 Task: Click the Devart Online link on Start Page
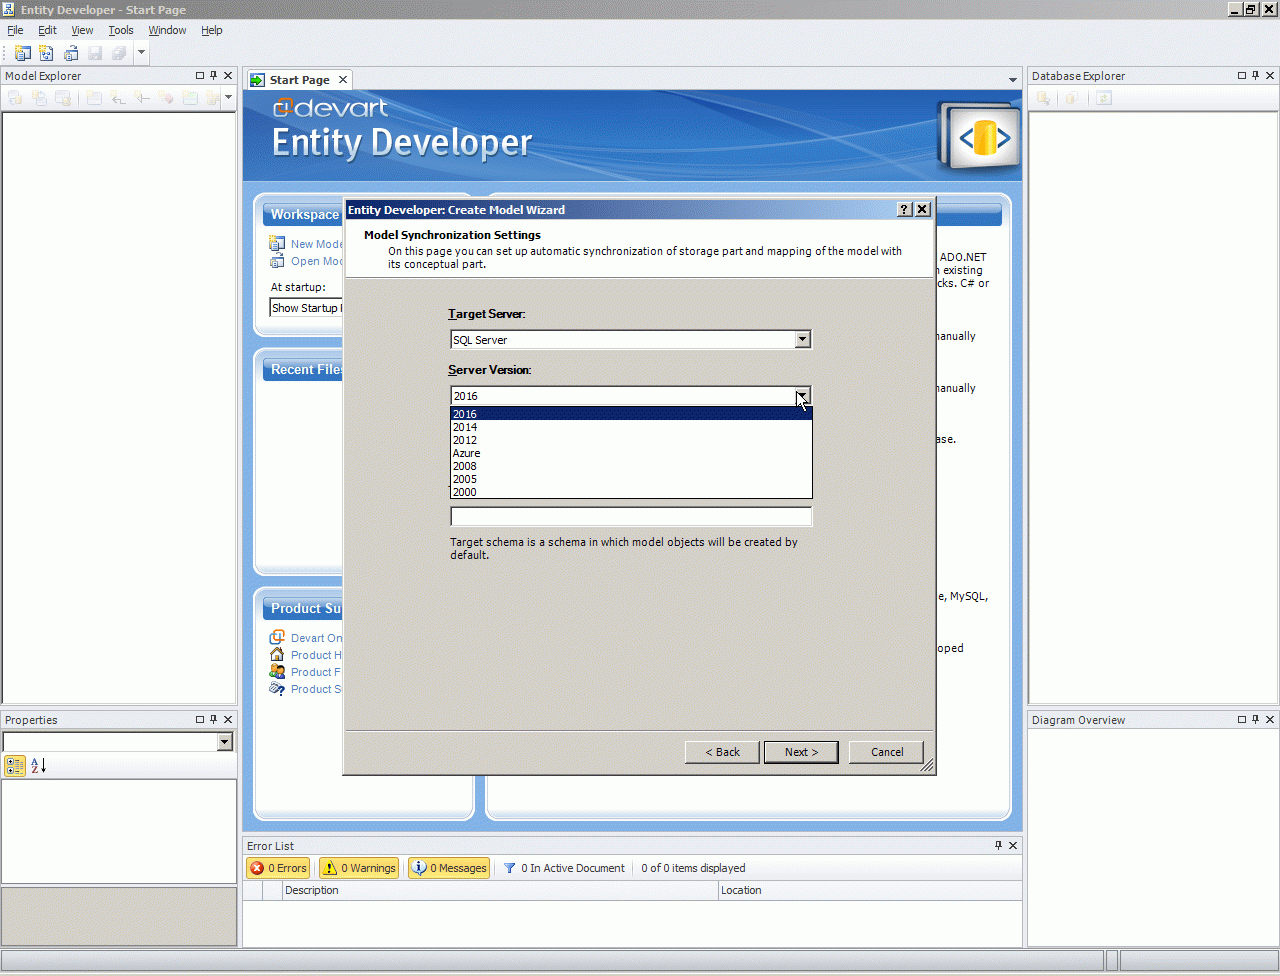click(316, 638)
